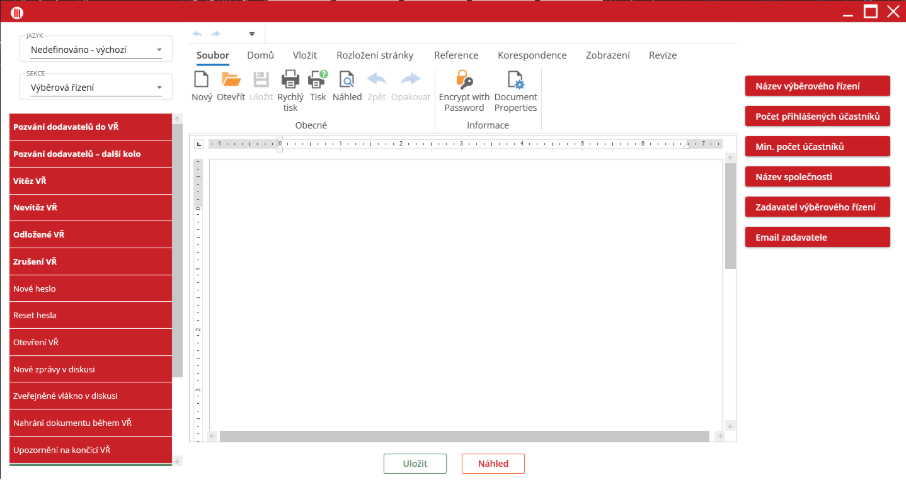Click the tab stop selector at ruler corner
The height and width of the screenshot is (480, 906).
[x=199, y=144]
